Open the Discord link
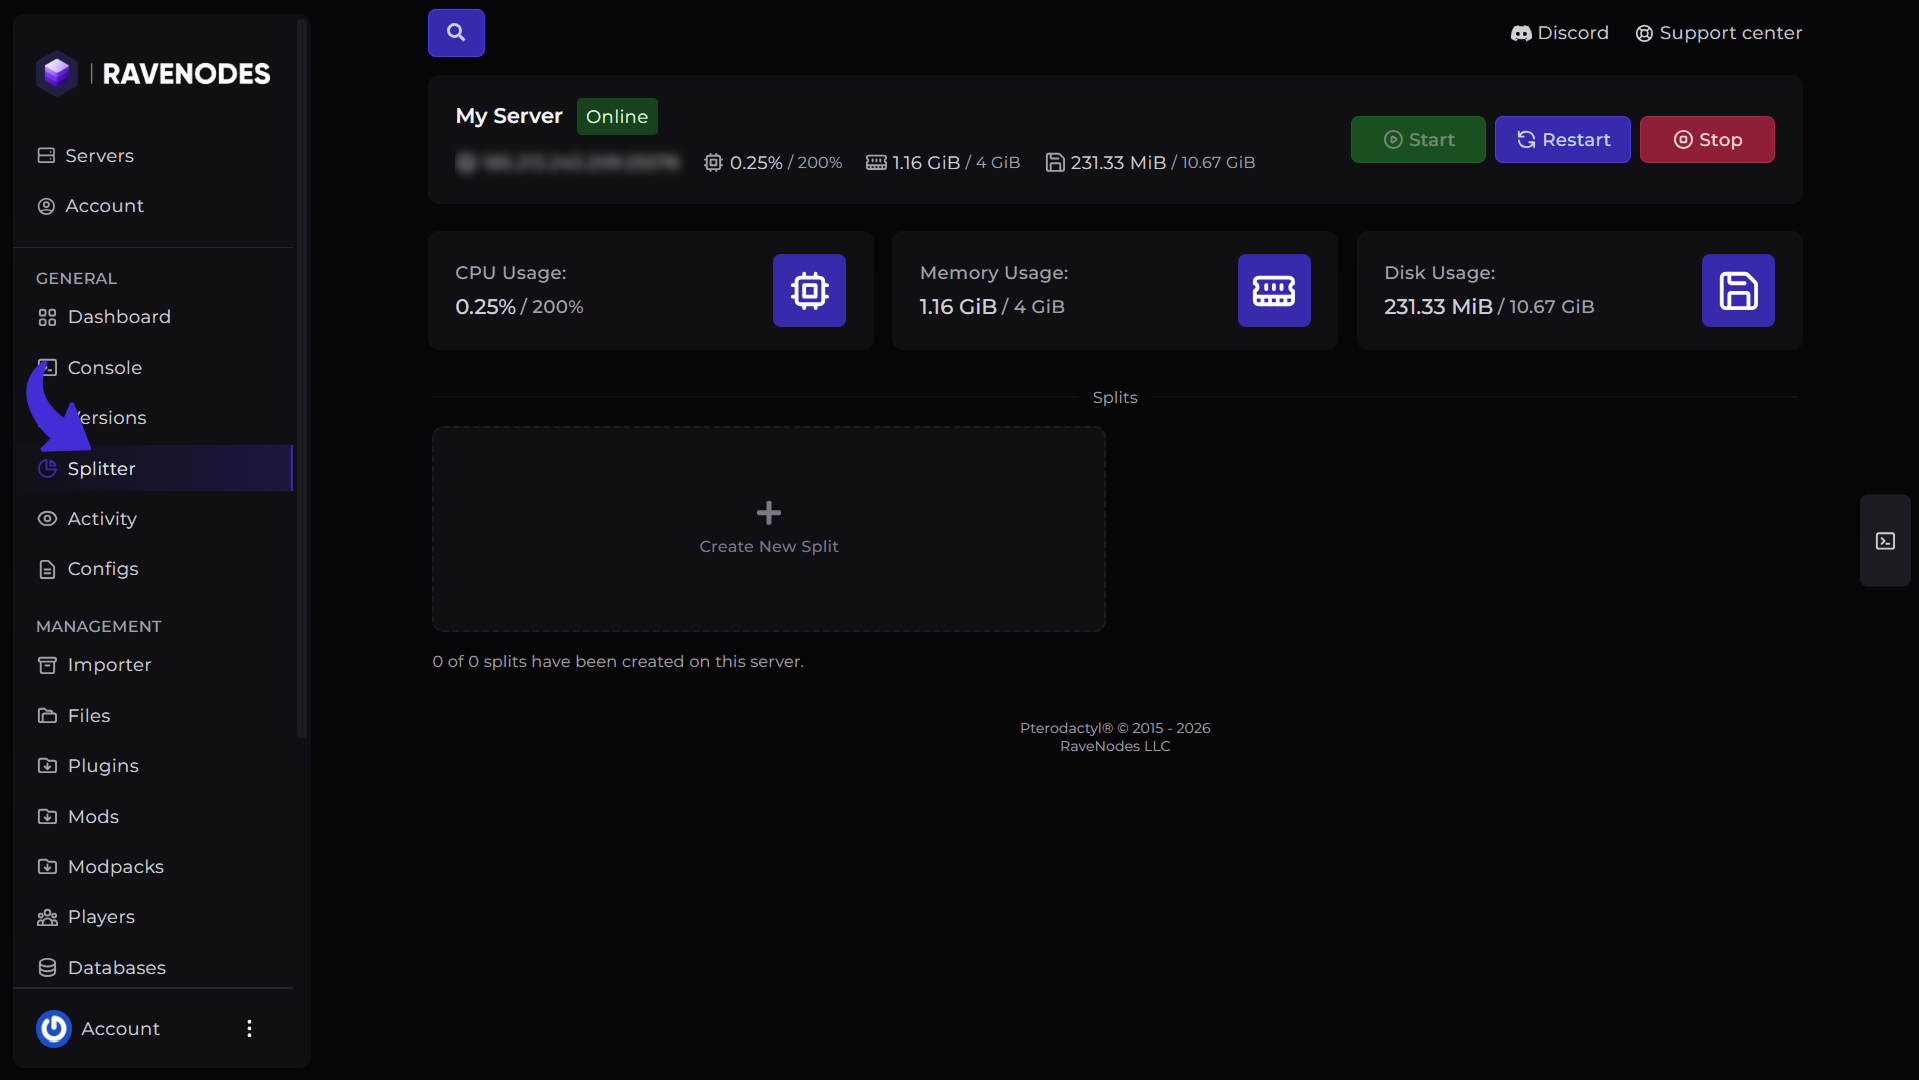Image resolution: width=1919 pixels, height=1080 pixels. tap(1560, 33)
